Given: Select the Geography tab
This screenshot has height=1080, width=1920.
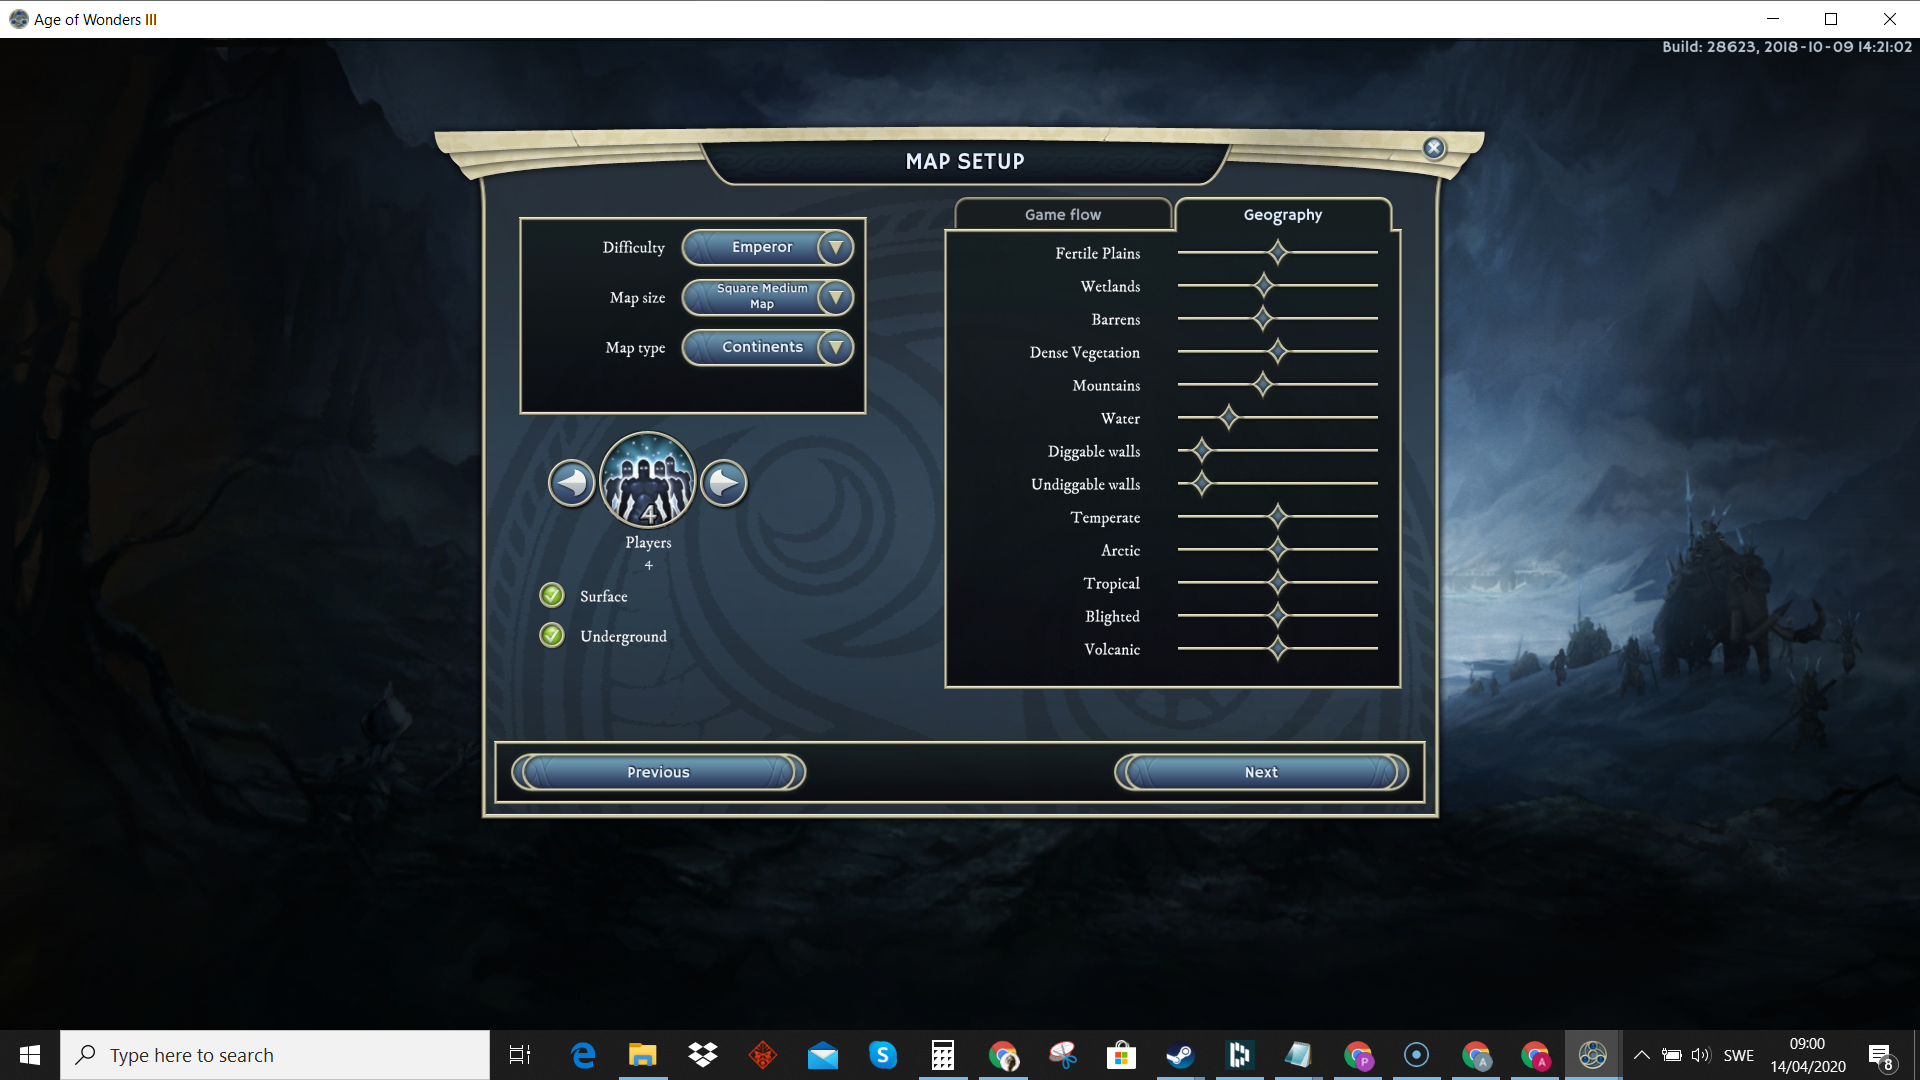Looking at the screenshot, I should point(1282,214).
